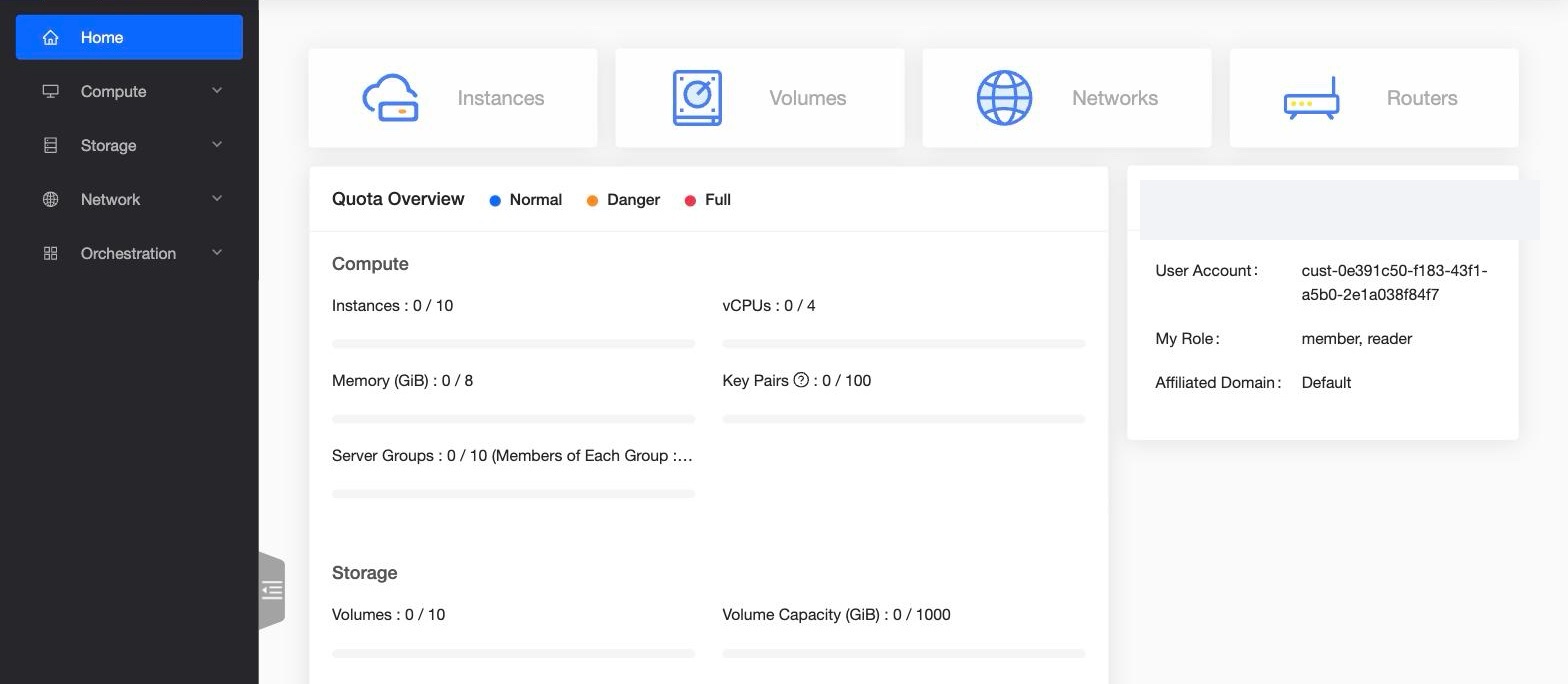Viewport: 1568px width, 684px height.
Task: Expand the Orchestration menu chevron
Action: coord(217,253)
